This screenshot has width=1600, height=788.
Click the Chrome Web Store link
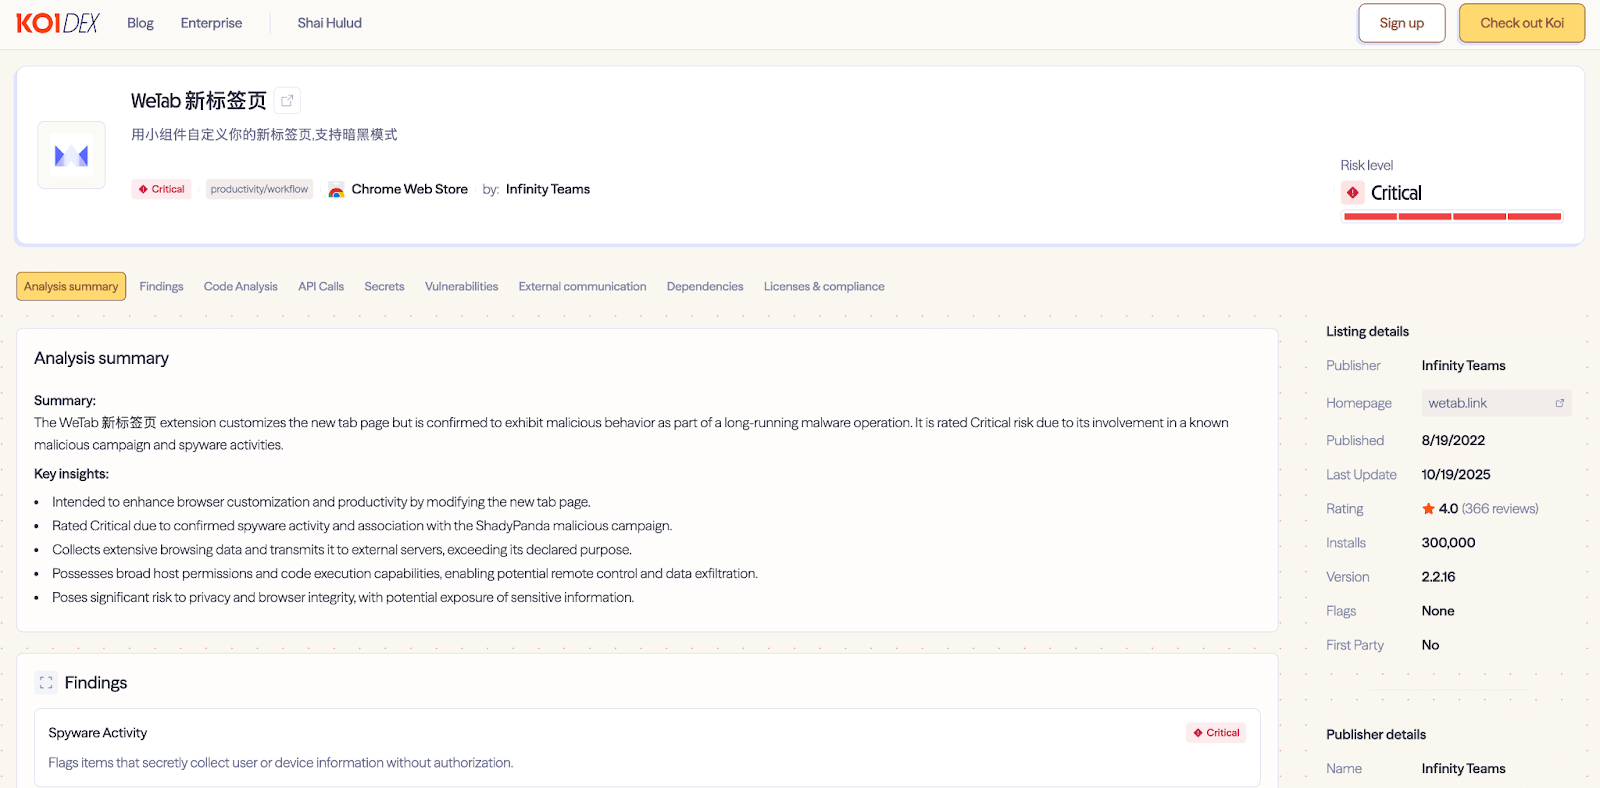(x=409, y=189)
